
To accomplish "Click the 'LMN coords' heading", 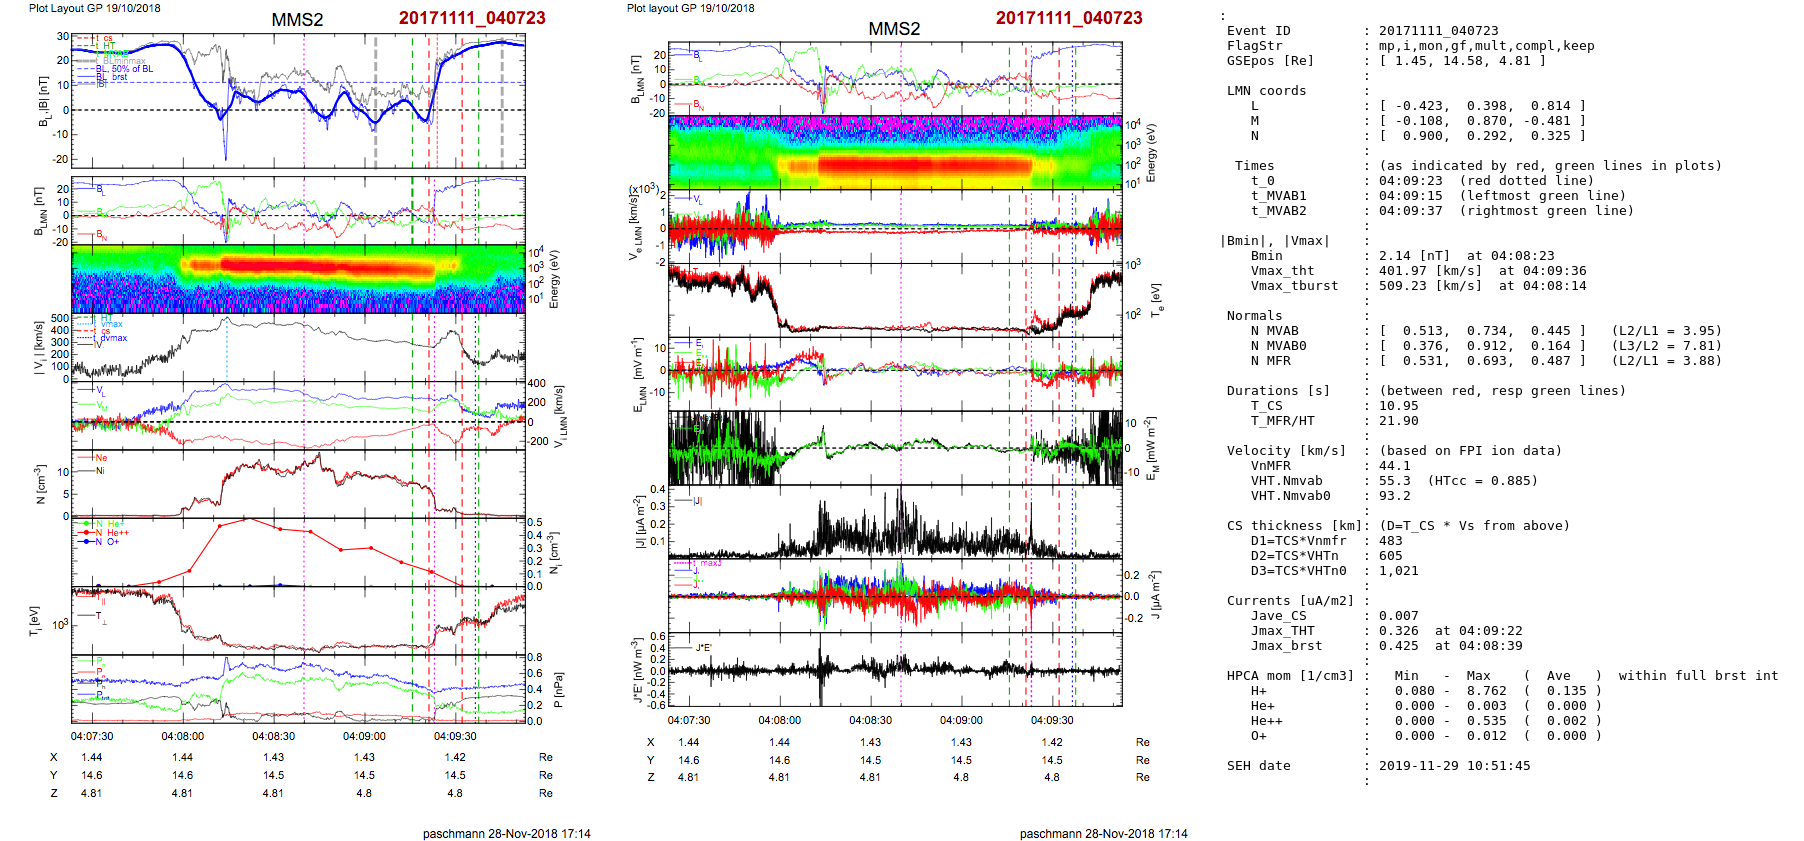I will pyautogui.click(x=1267, y=91).
